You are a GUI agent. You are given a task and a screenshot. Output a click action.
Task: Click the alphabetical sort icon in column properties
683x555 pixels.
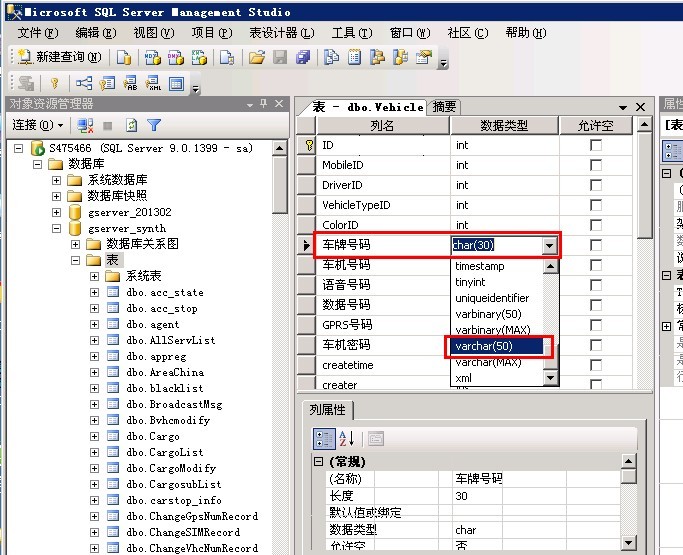(x=346, y=438)
